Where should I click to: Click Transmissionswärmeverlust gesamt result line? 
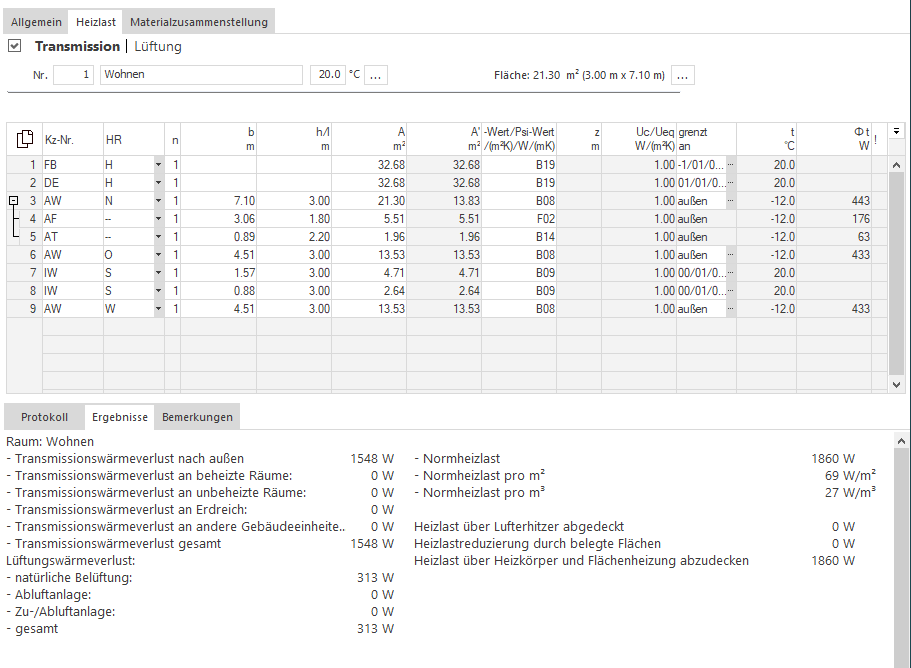[200, 544]
